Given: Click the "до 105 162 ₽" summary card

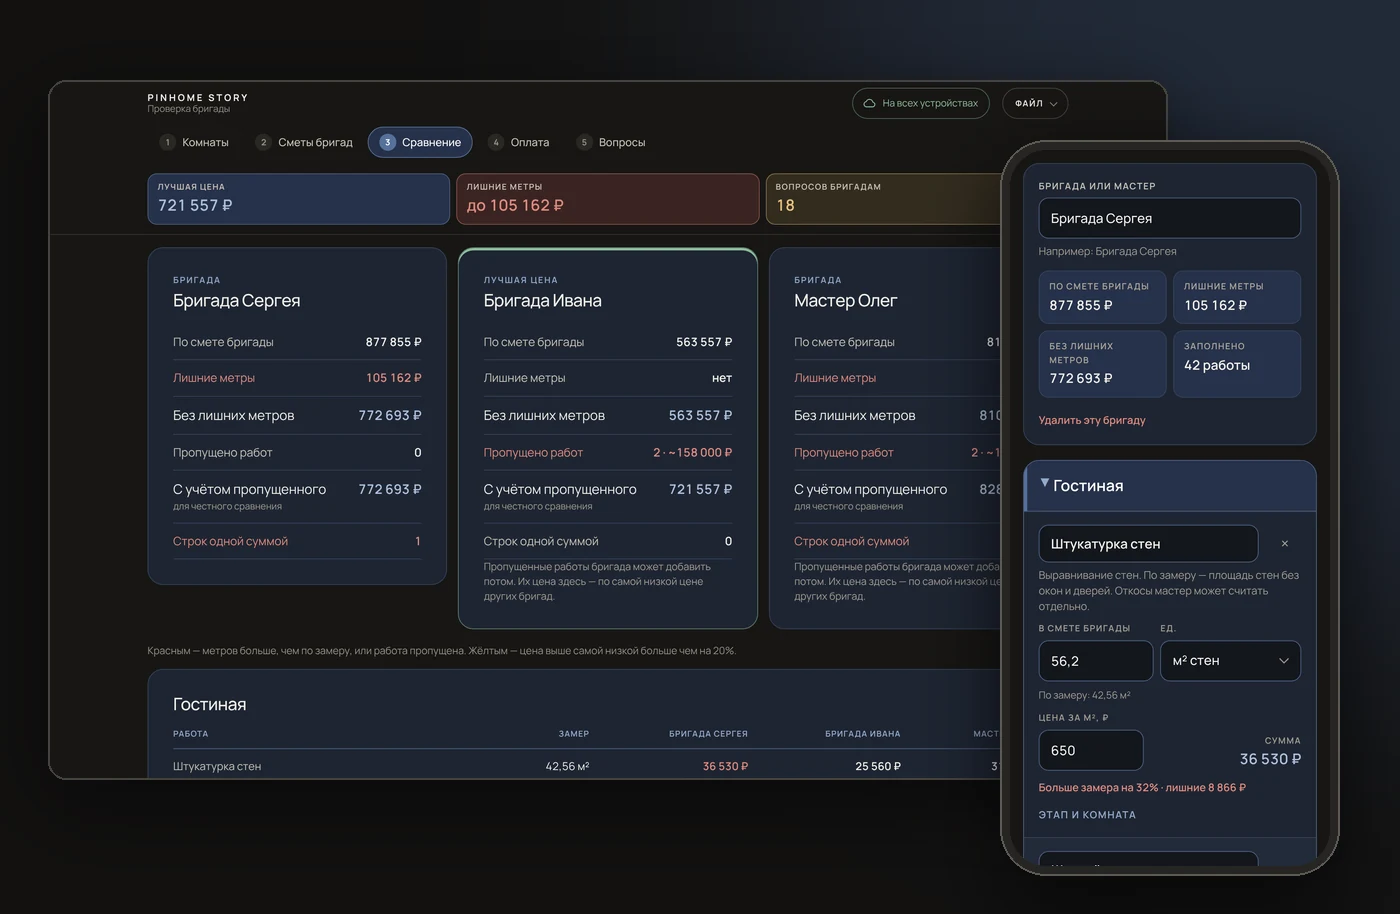Looking at the screenshot, I should click(607, 199).
